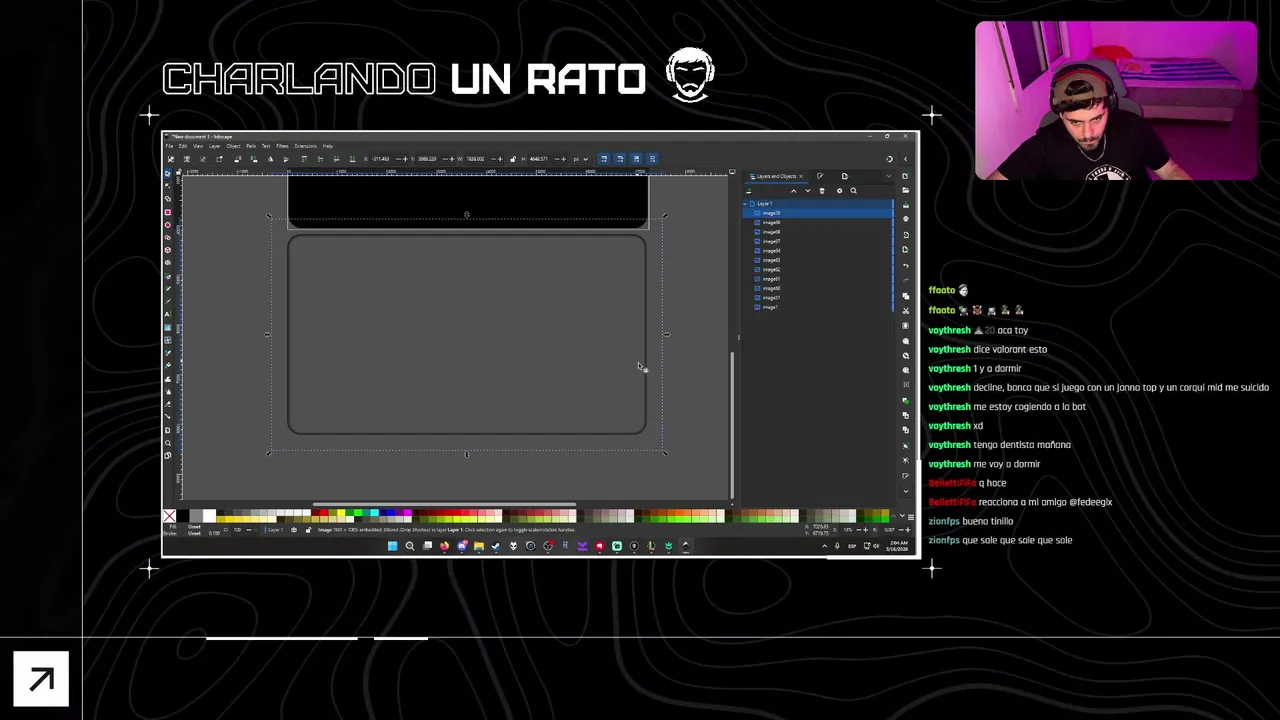Show hidden system tray icons
This screenshot has height=720, width=1280.
(825, 546)
